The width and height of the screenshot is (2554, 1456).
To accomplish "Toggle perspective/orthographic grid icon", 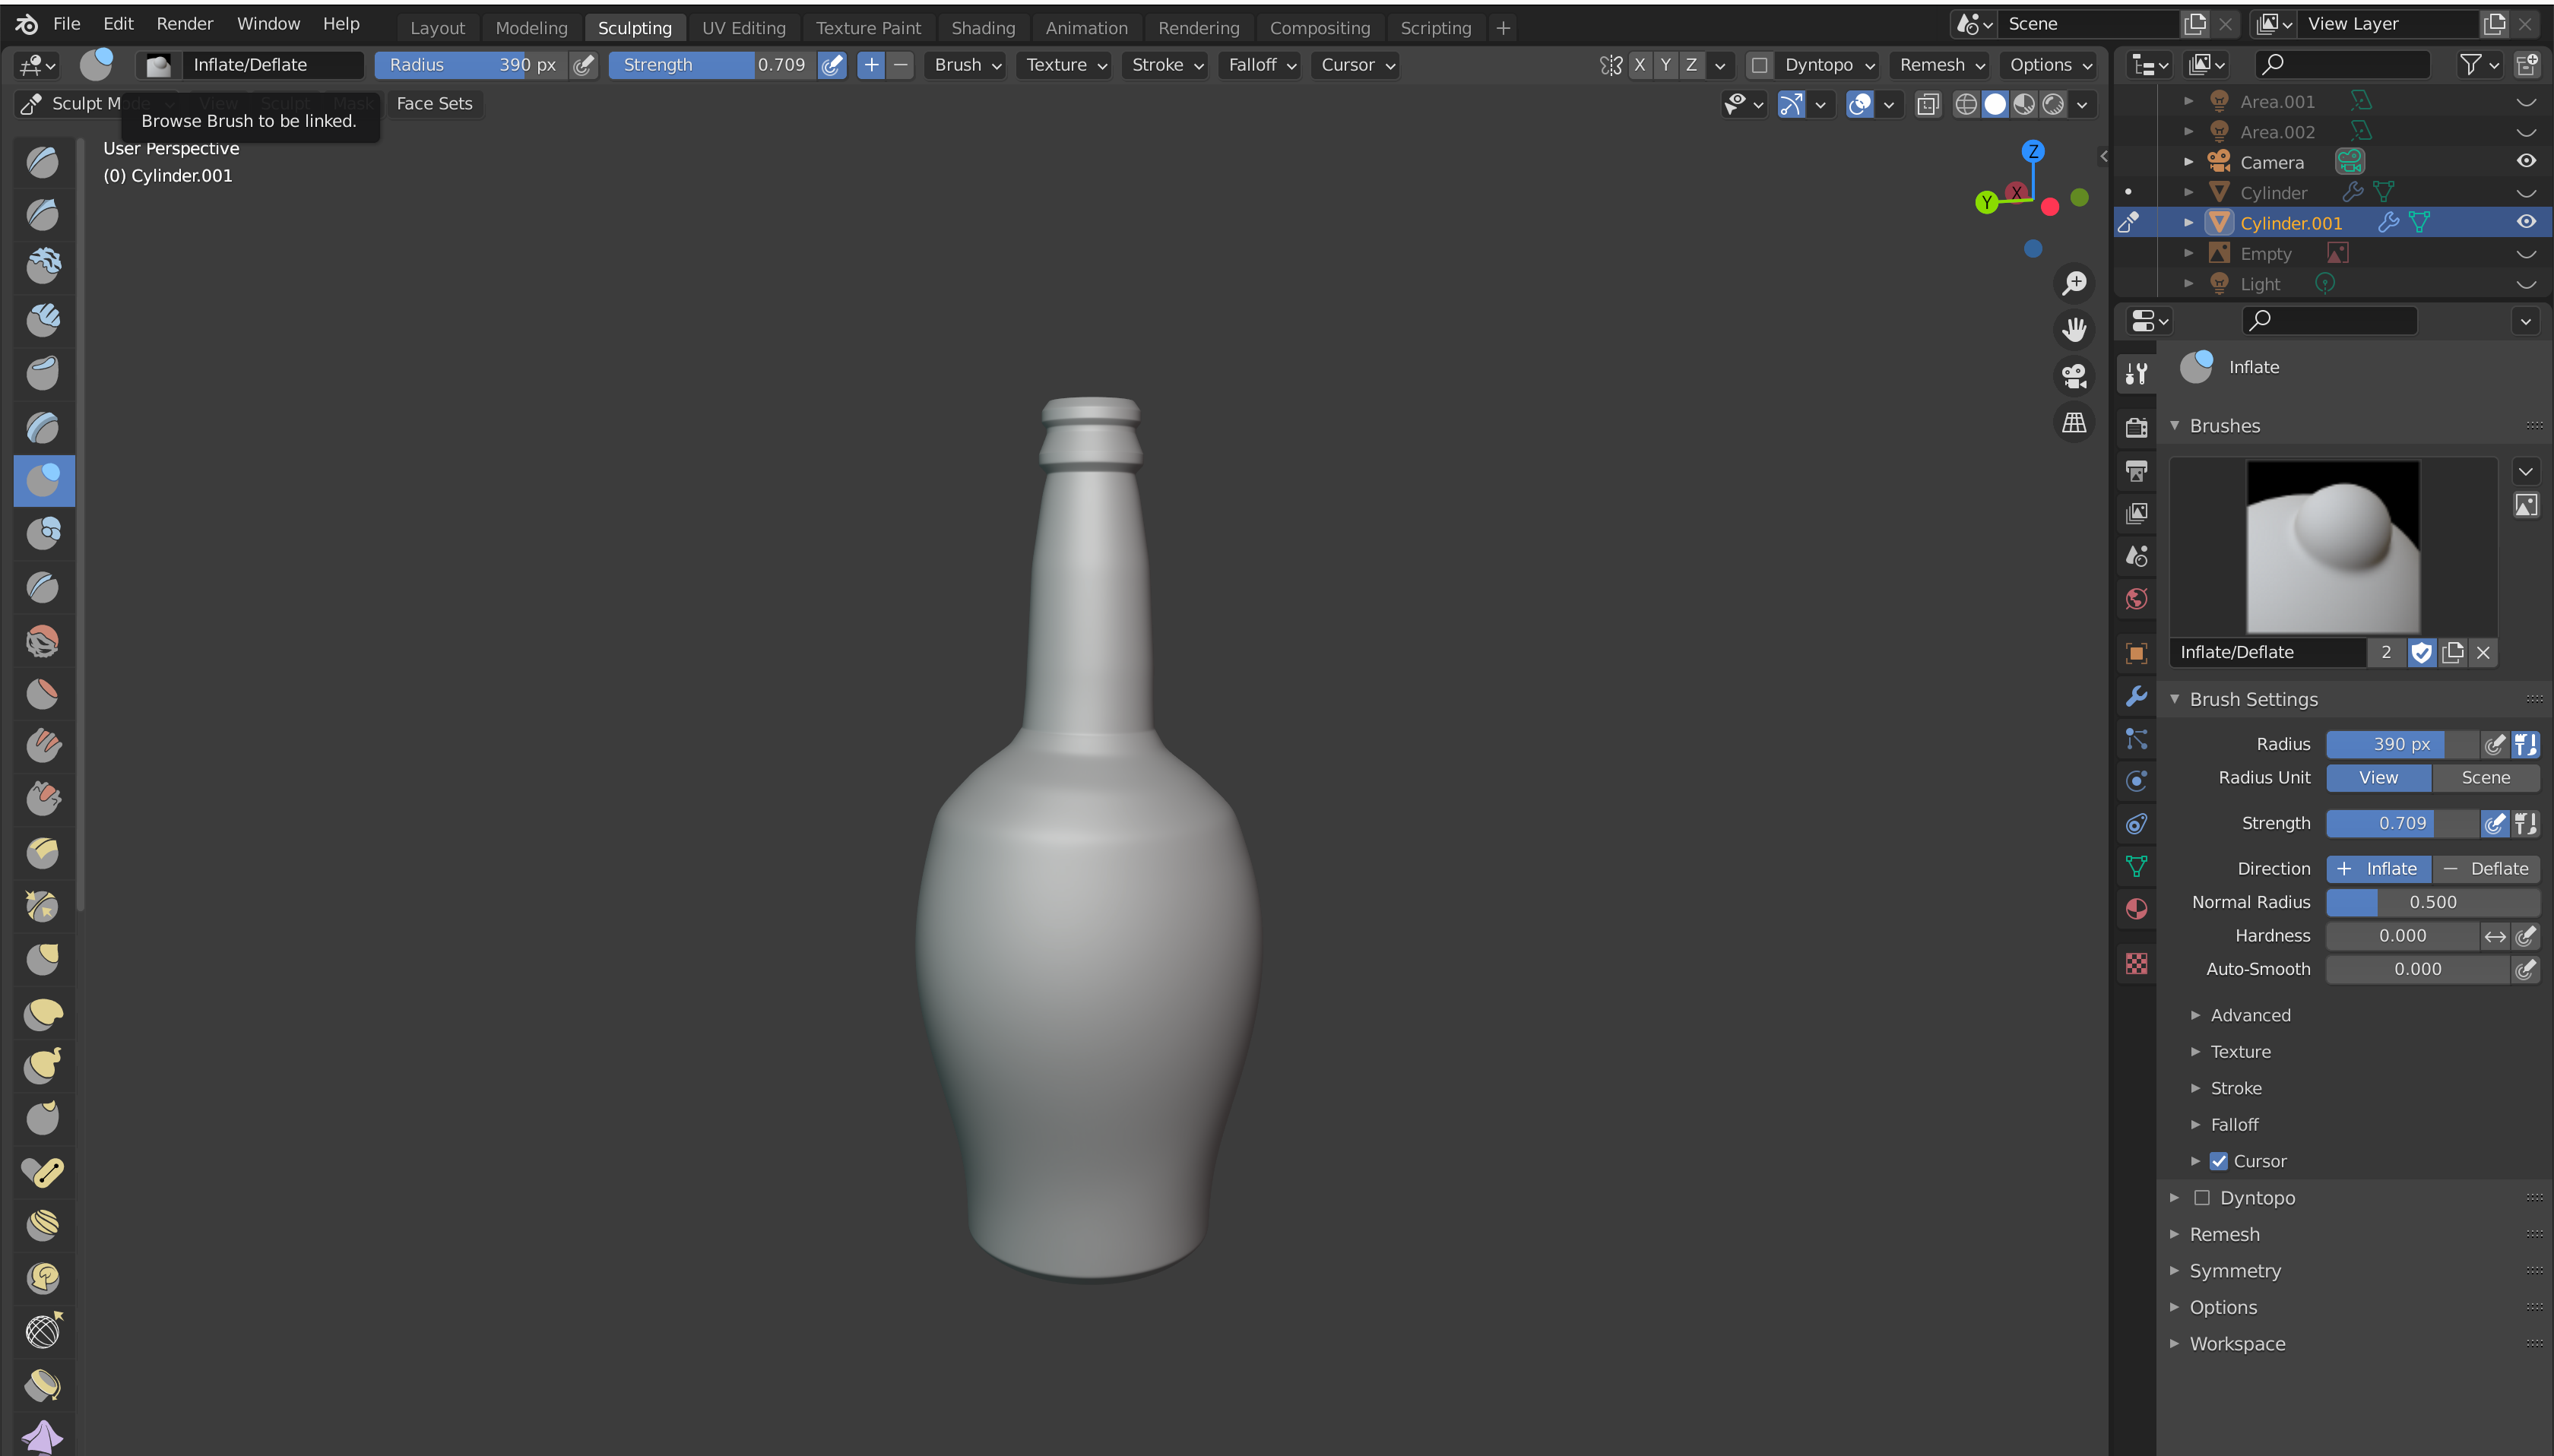I will pyautogui.click(x=2074, y=423).
